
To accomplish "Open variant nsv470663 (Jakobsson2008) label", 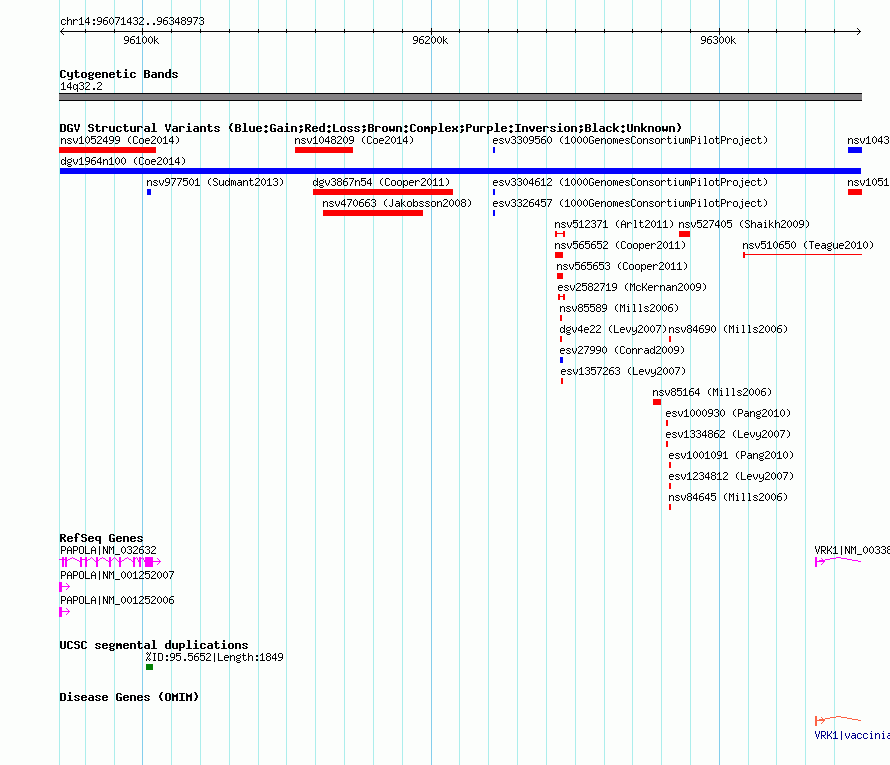I will tap(397, 203).
